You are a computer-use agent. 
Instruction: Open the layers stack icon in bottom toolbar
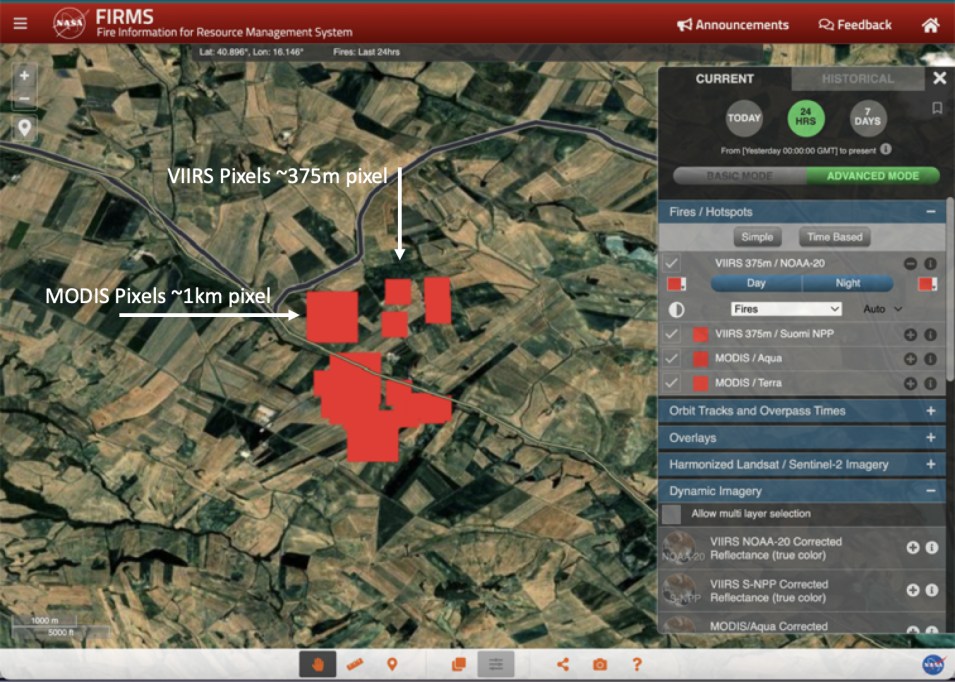(x=459, y=664)
